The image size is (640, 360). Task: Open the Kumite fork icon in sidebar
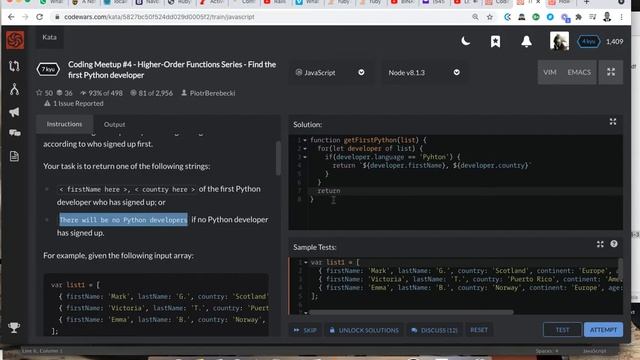[x=14, y=89]
